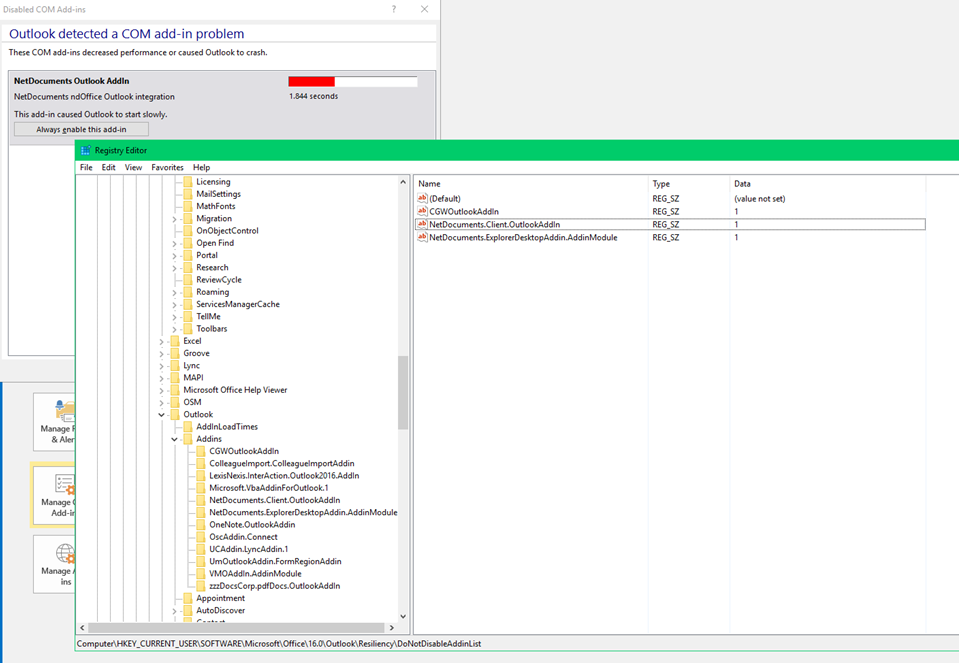Select the Toolbars key
Image resolution: width=961 pixels, height=663 pixels.
pyautogui.click(x=211, y=328)
